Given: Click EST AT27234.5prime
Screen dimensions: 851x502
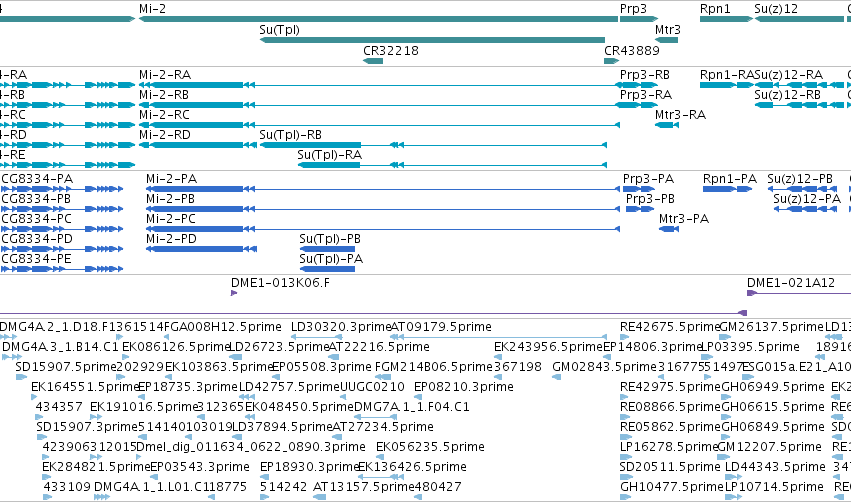Looking at the screenshot, I should 383,427.
